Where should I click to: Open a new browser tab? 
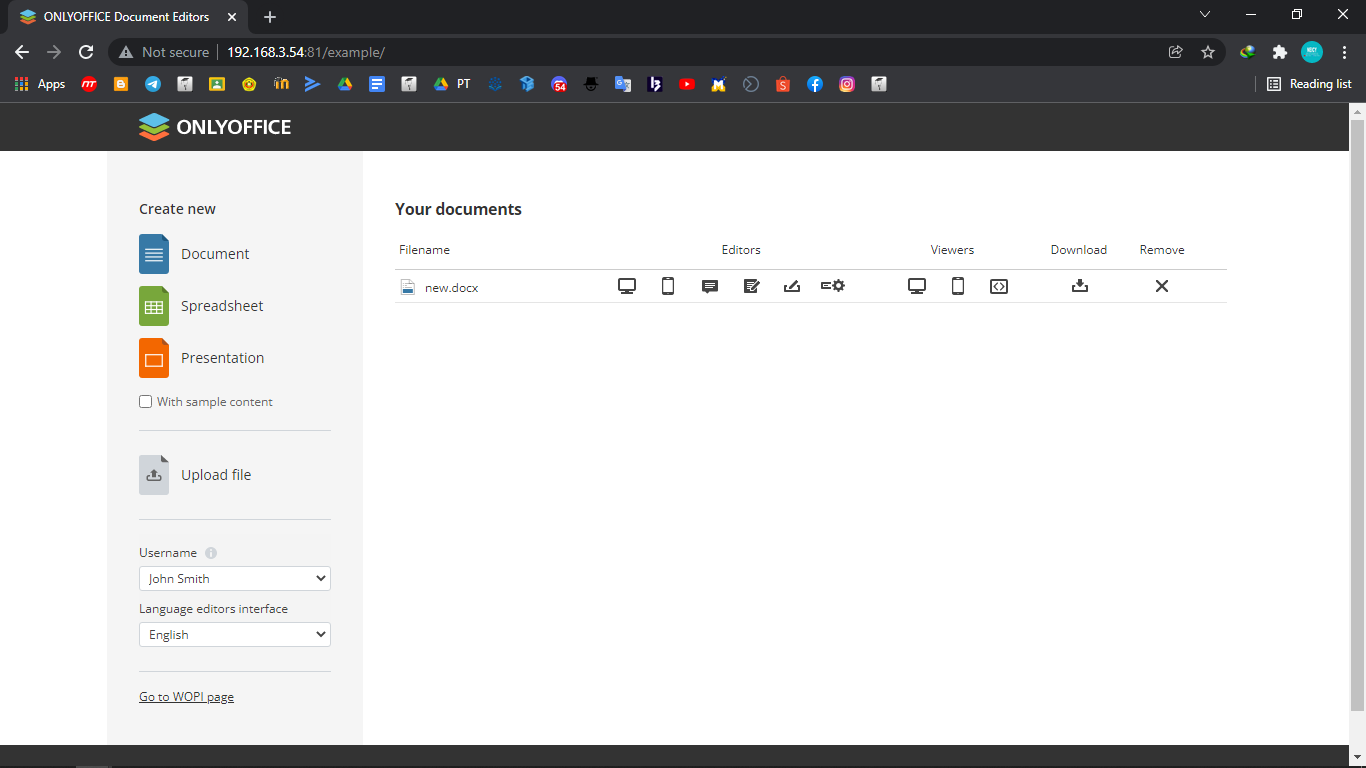pos(270,17)
